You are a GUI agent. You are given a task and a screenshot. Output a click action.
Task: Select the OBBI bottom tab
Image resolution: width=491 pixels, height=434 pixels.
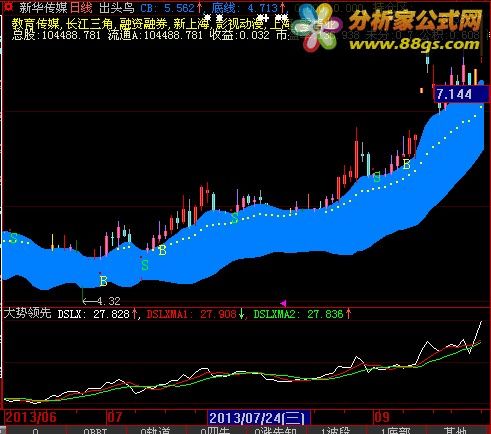click(95, 431)
